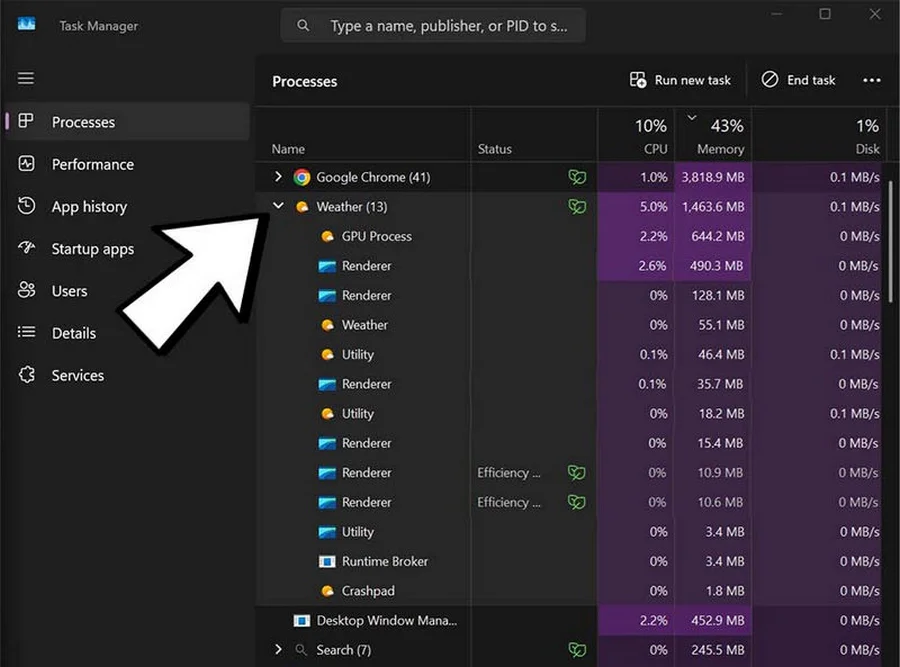Screen dimensions: 900x667
Task: Click the Users sidebar icon
Action: click(26, 290)
